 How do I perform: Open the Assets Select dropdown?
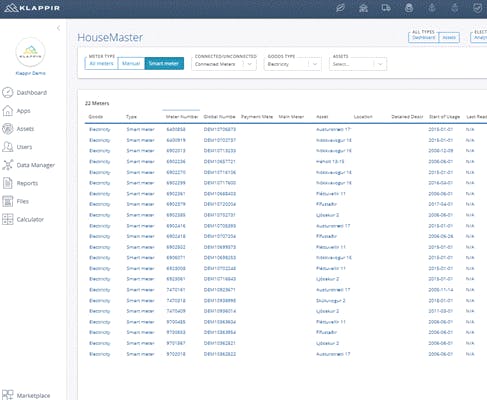pyautogui.click(x=358, y=64)
